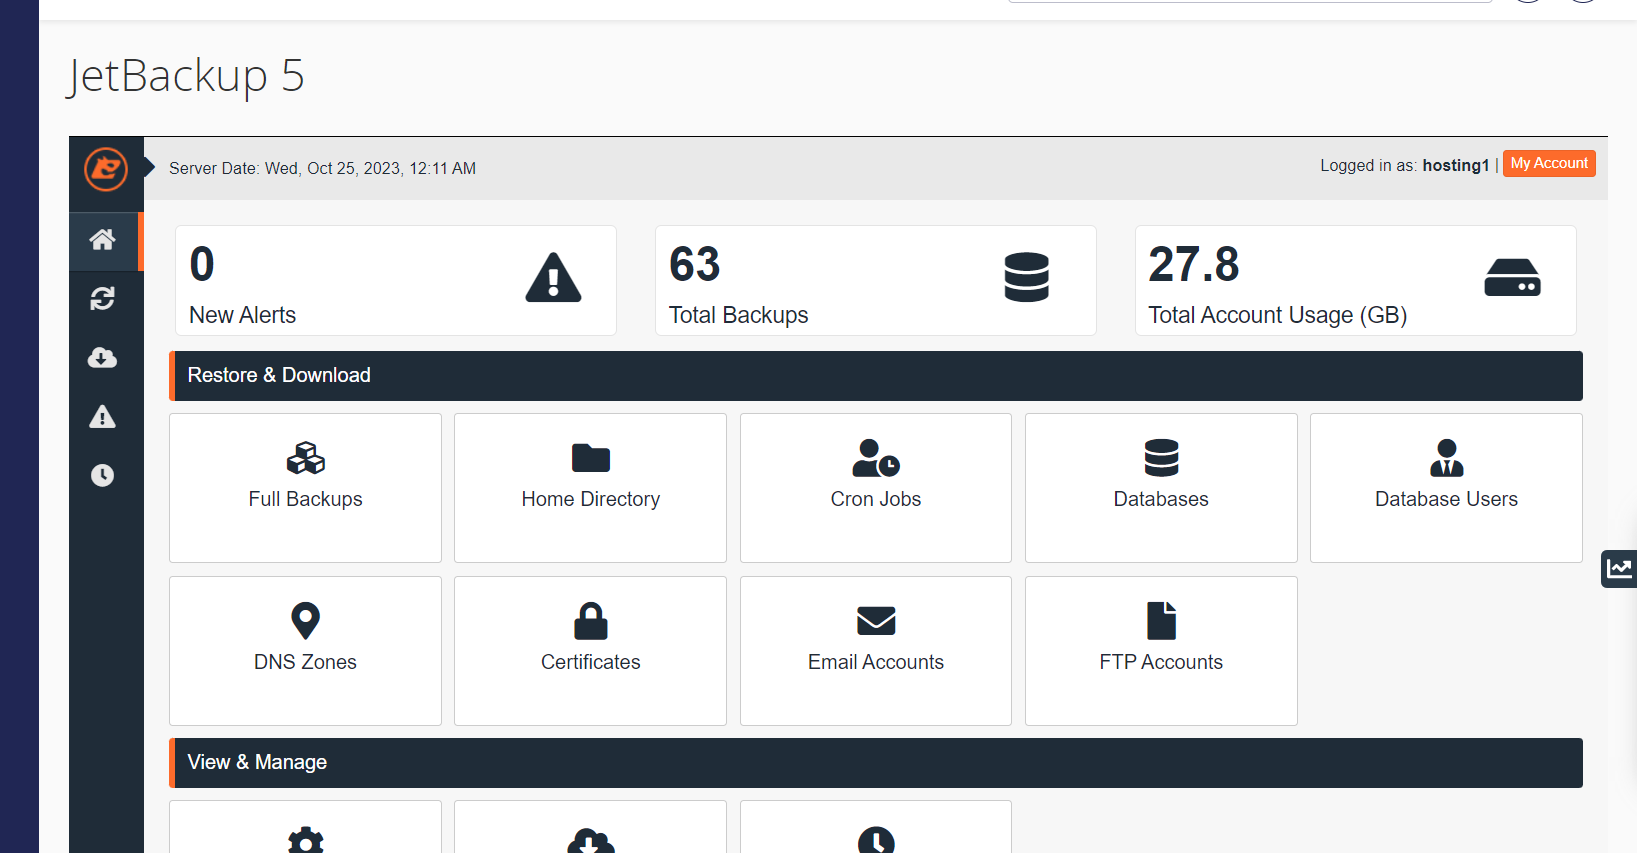
Task: Open the sync arrows icon in the sidebar
Action: click(103, 298)
